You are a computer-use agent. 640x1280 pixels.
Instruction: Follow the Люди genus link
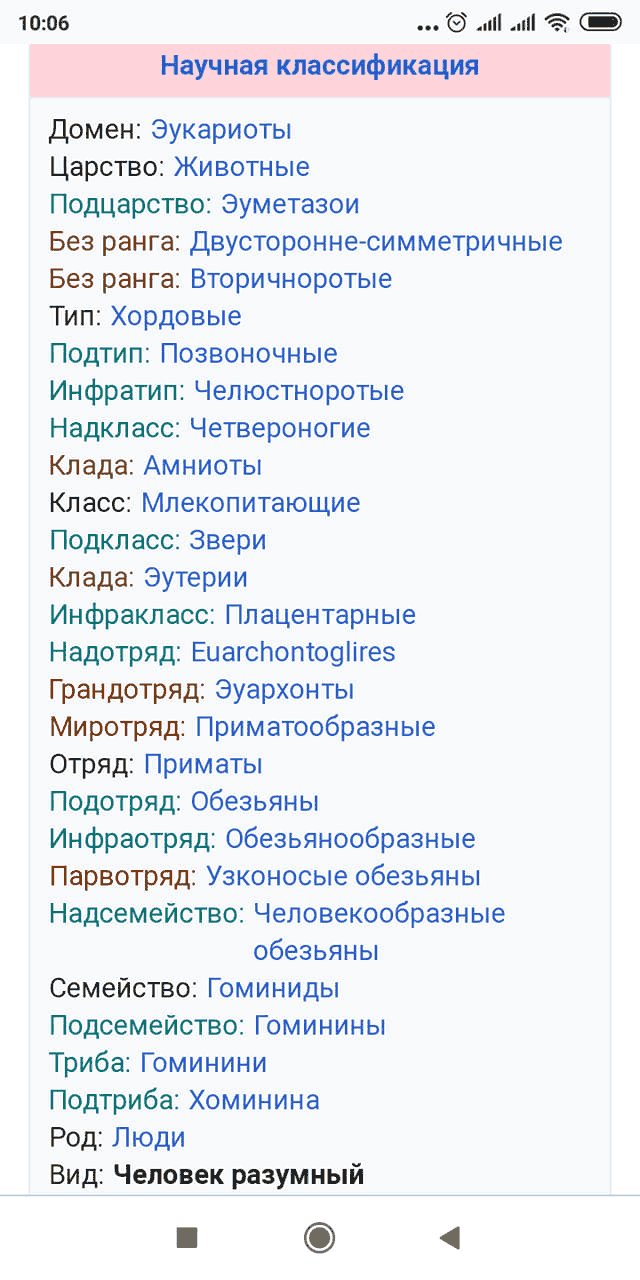click(x=149, y=1137)
